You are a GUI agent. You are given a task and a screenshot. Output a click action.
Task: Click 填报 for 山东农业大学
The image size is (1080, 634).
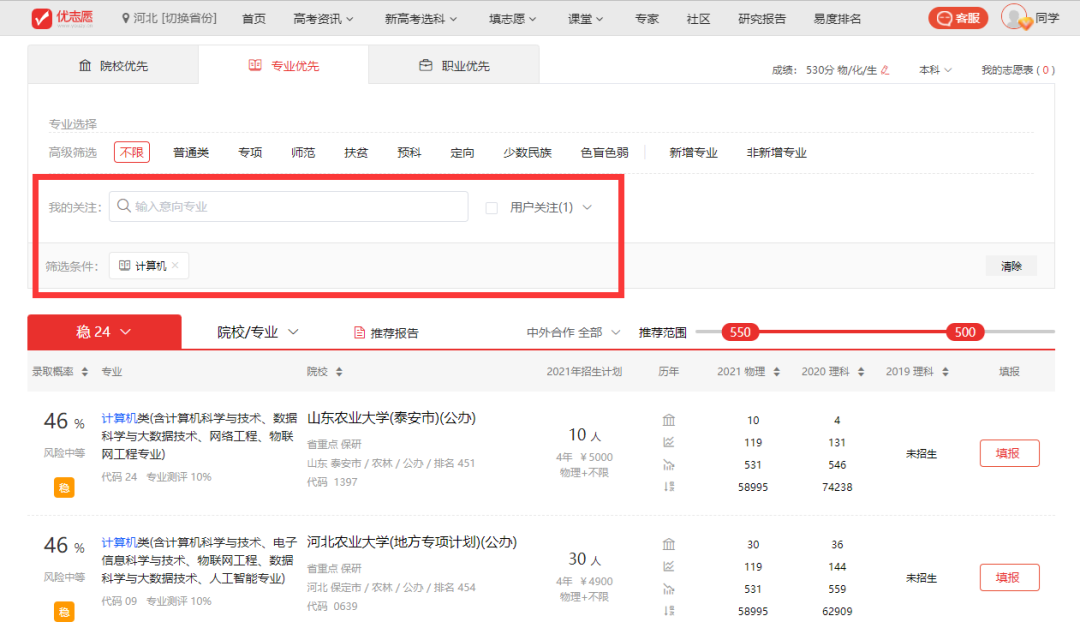tap(1009, 453)
